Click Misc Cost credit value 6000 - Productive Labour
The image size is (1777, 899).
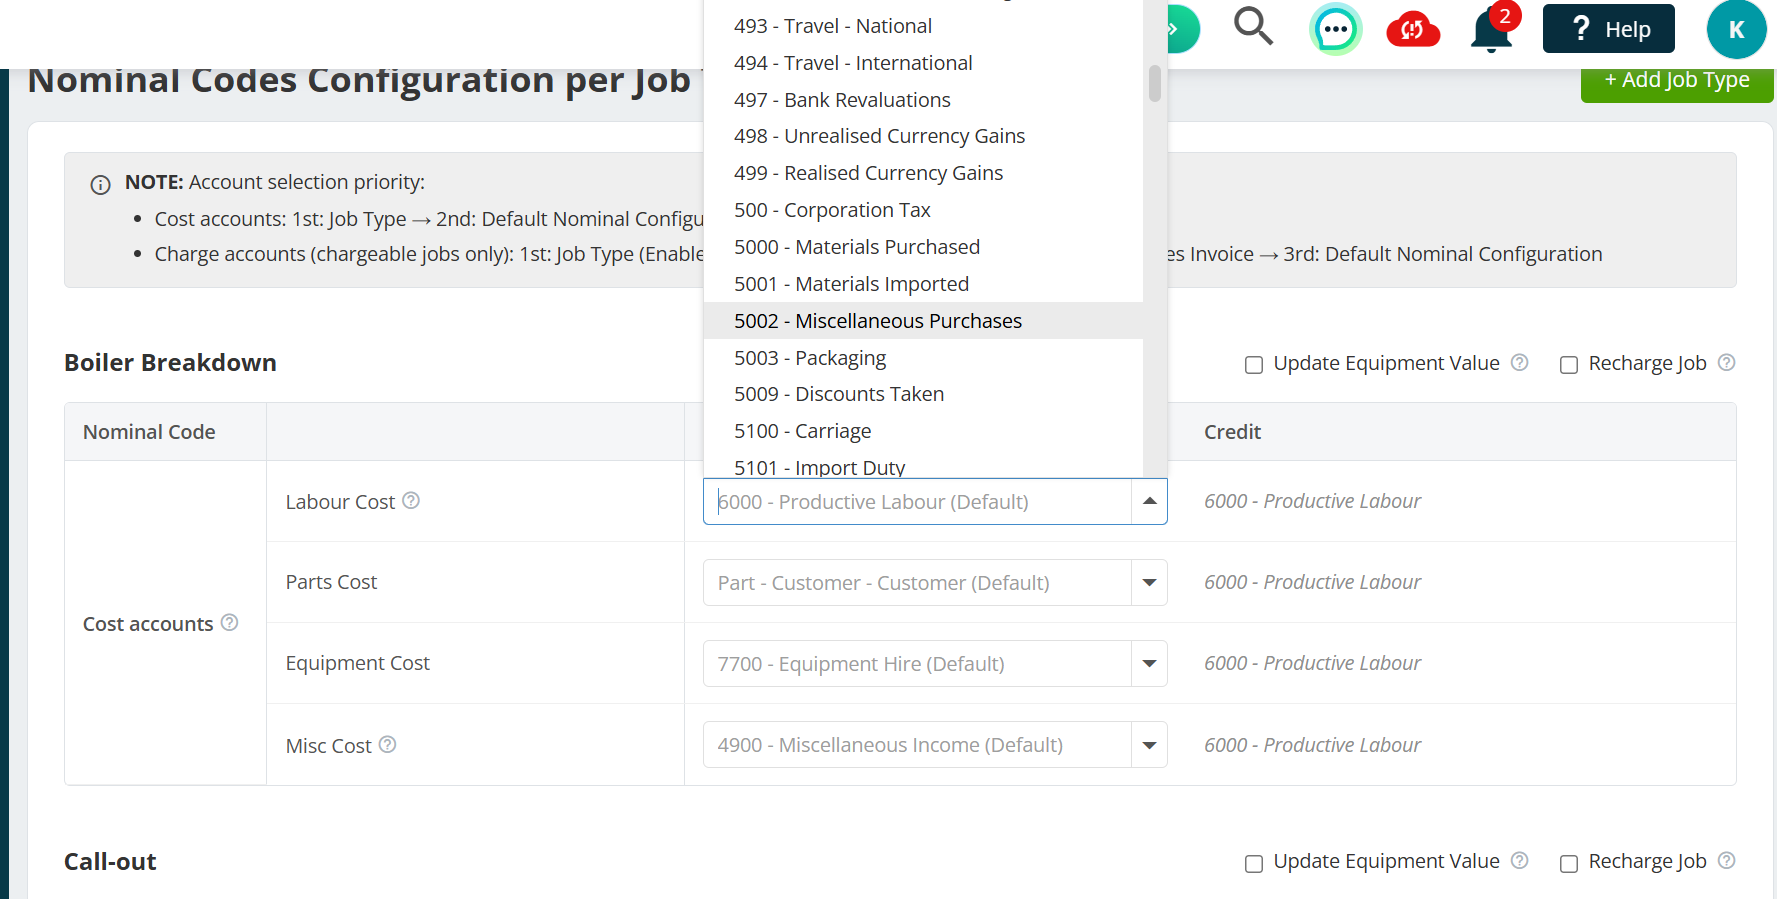pos(1312,745)
